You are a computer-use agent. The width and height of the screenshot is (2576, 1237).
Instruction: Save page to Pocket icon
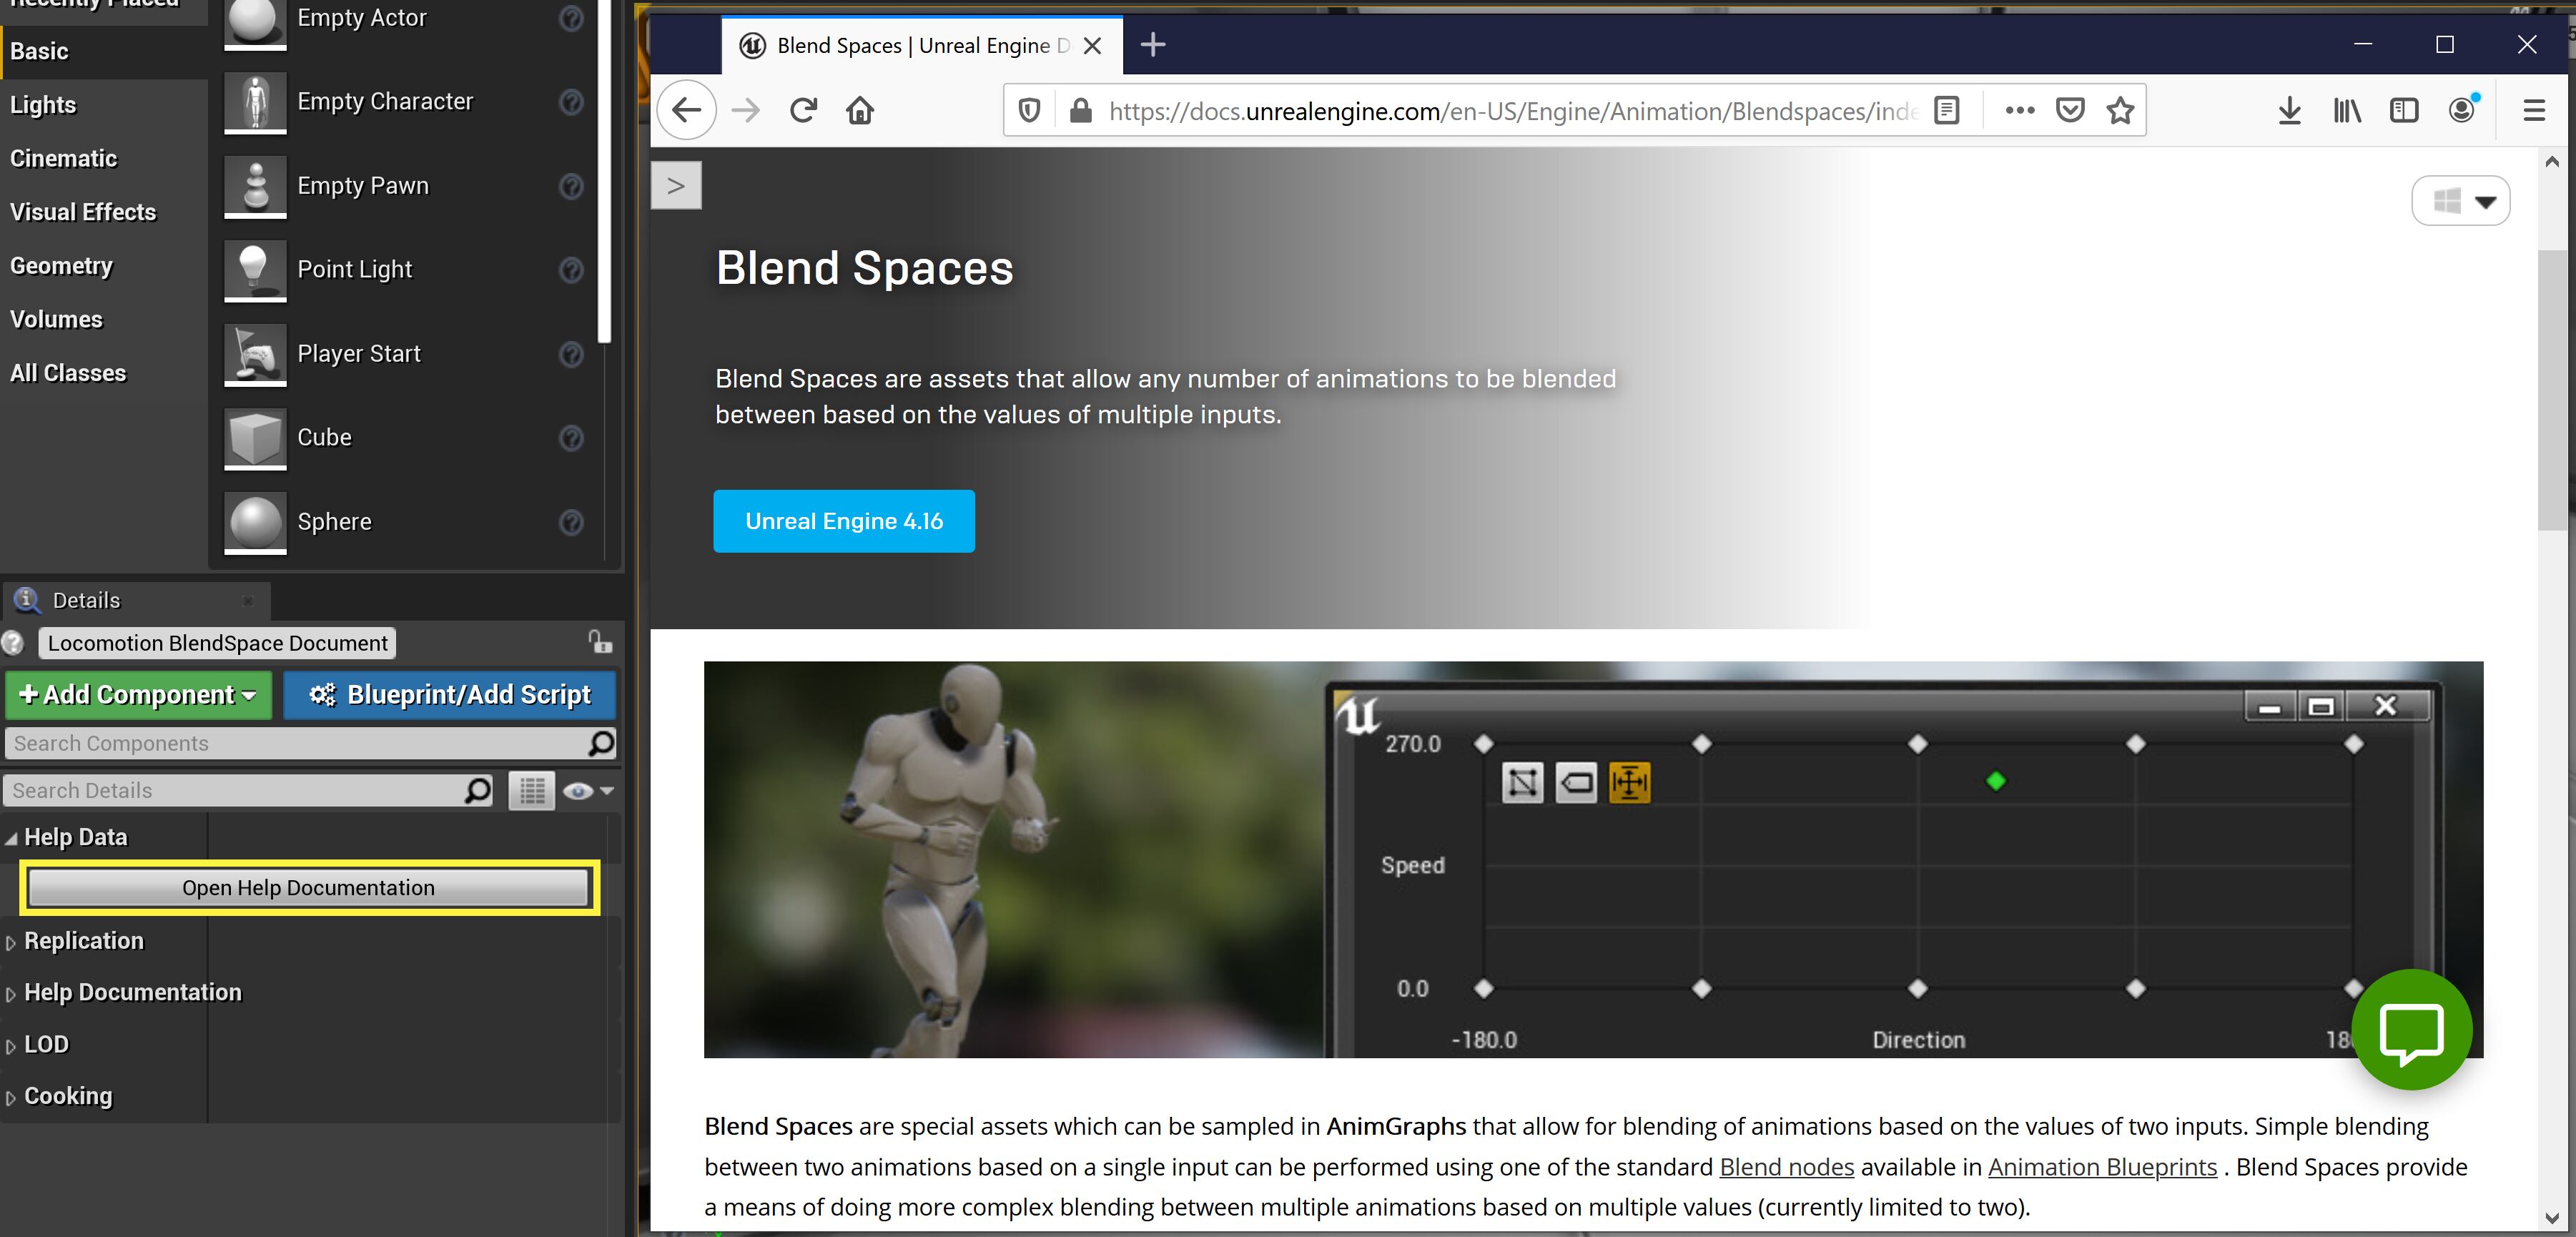[x=2070, y=110]
